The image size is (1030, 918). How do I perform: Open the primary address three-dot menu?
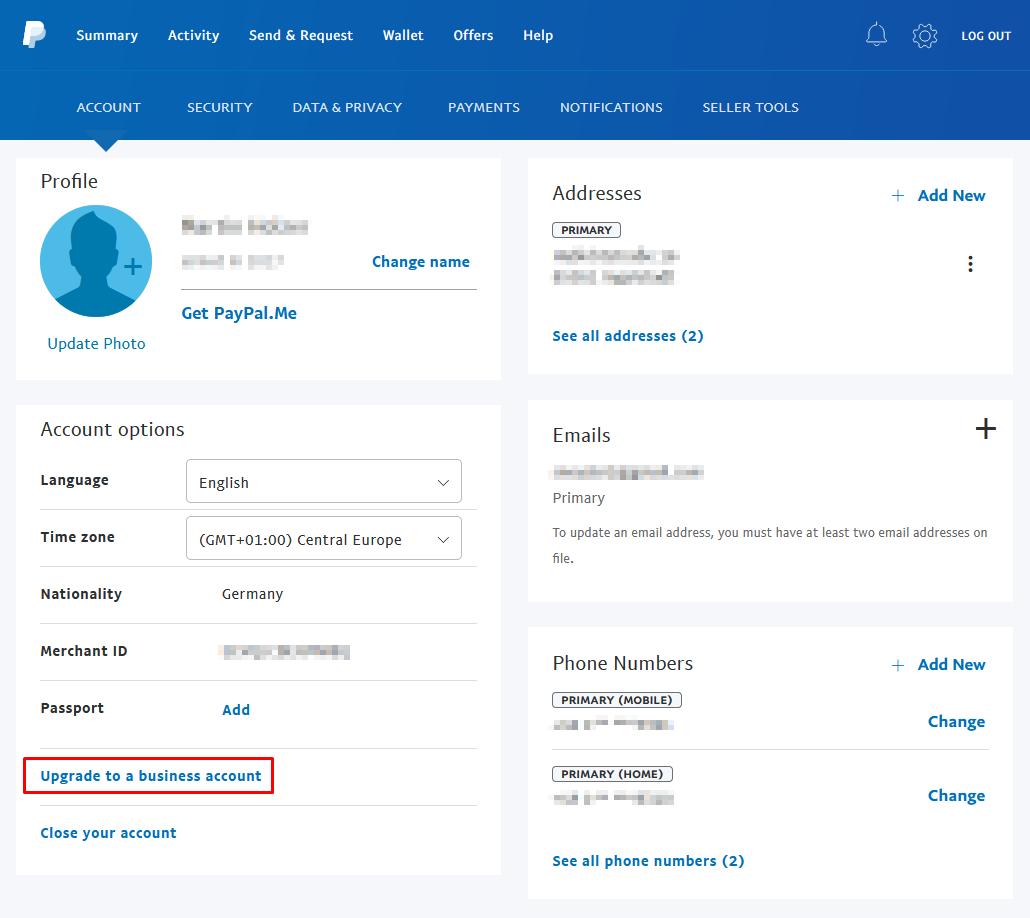970,264
